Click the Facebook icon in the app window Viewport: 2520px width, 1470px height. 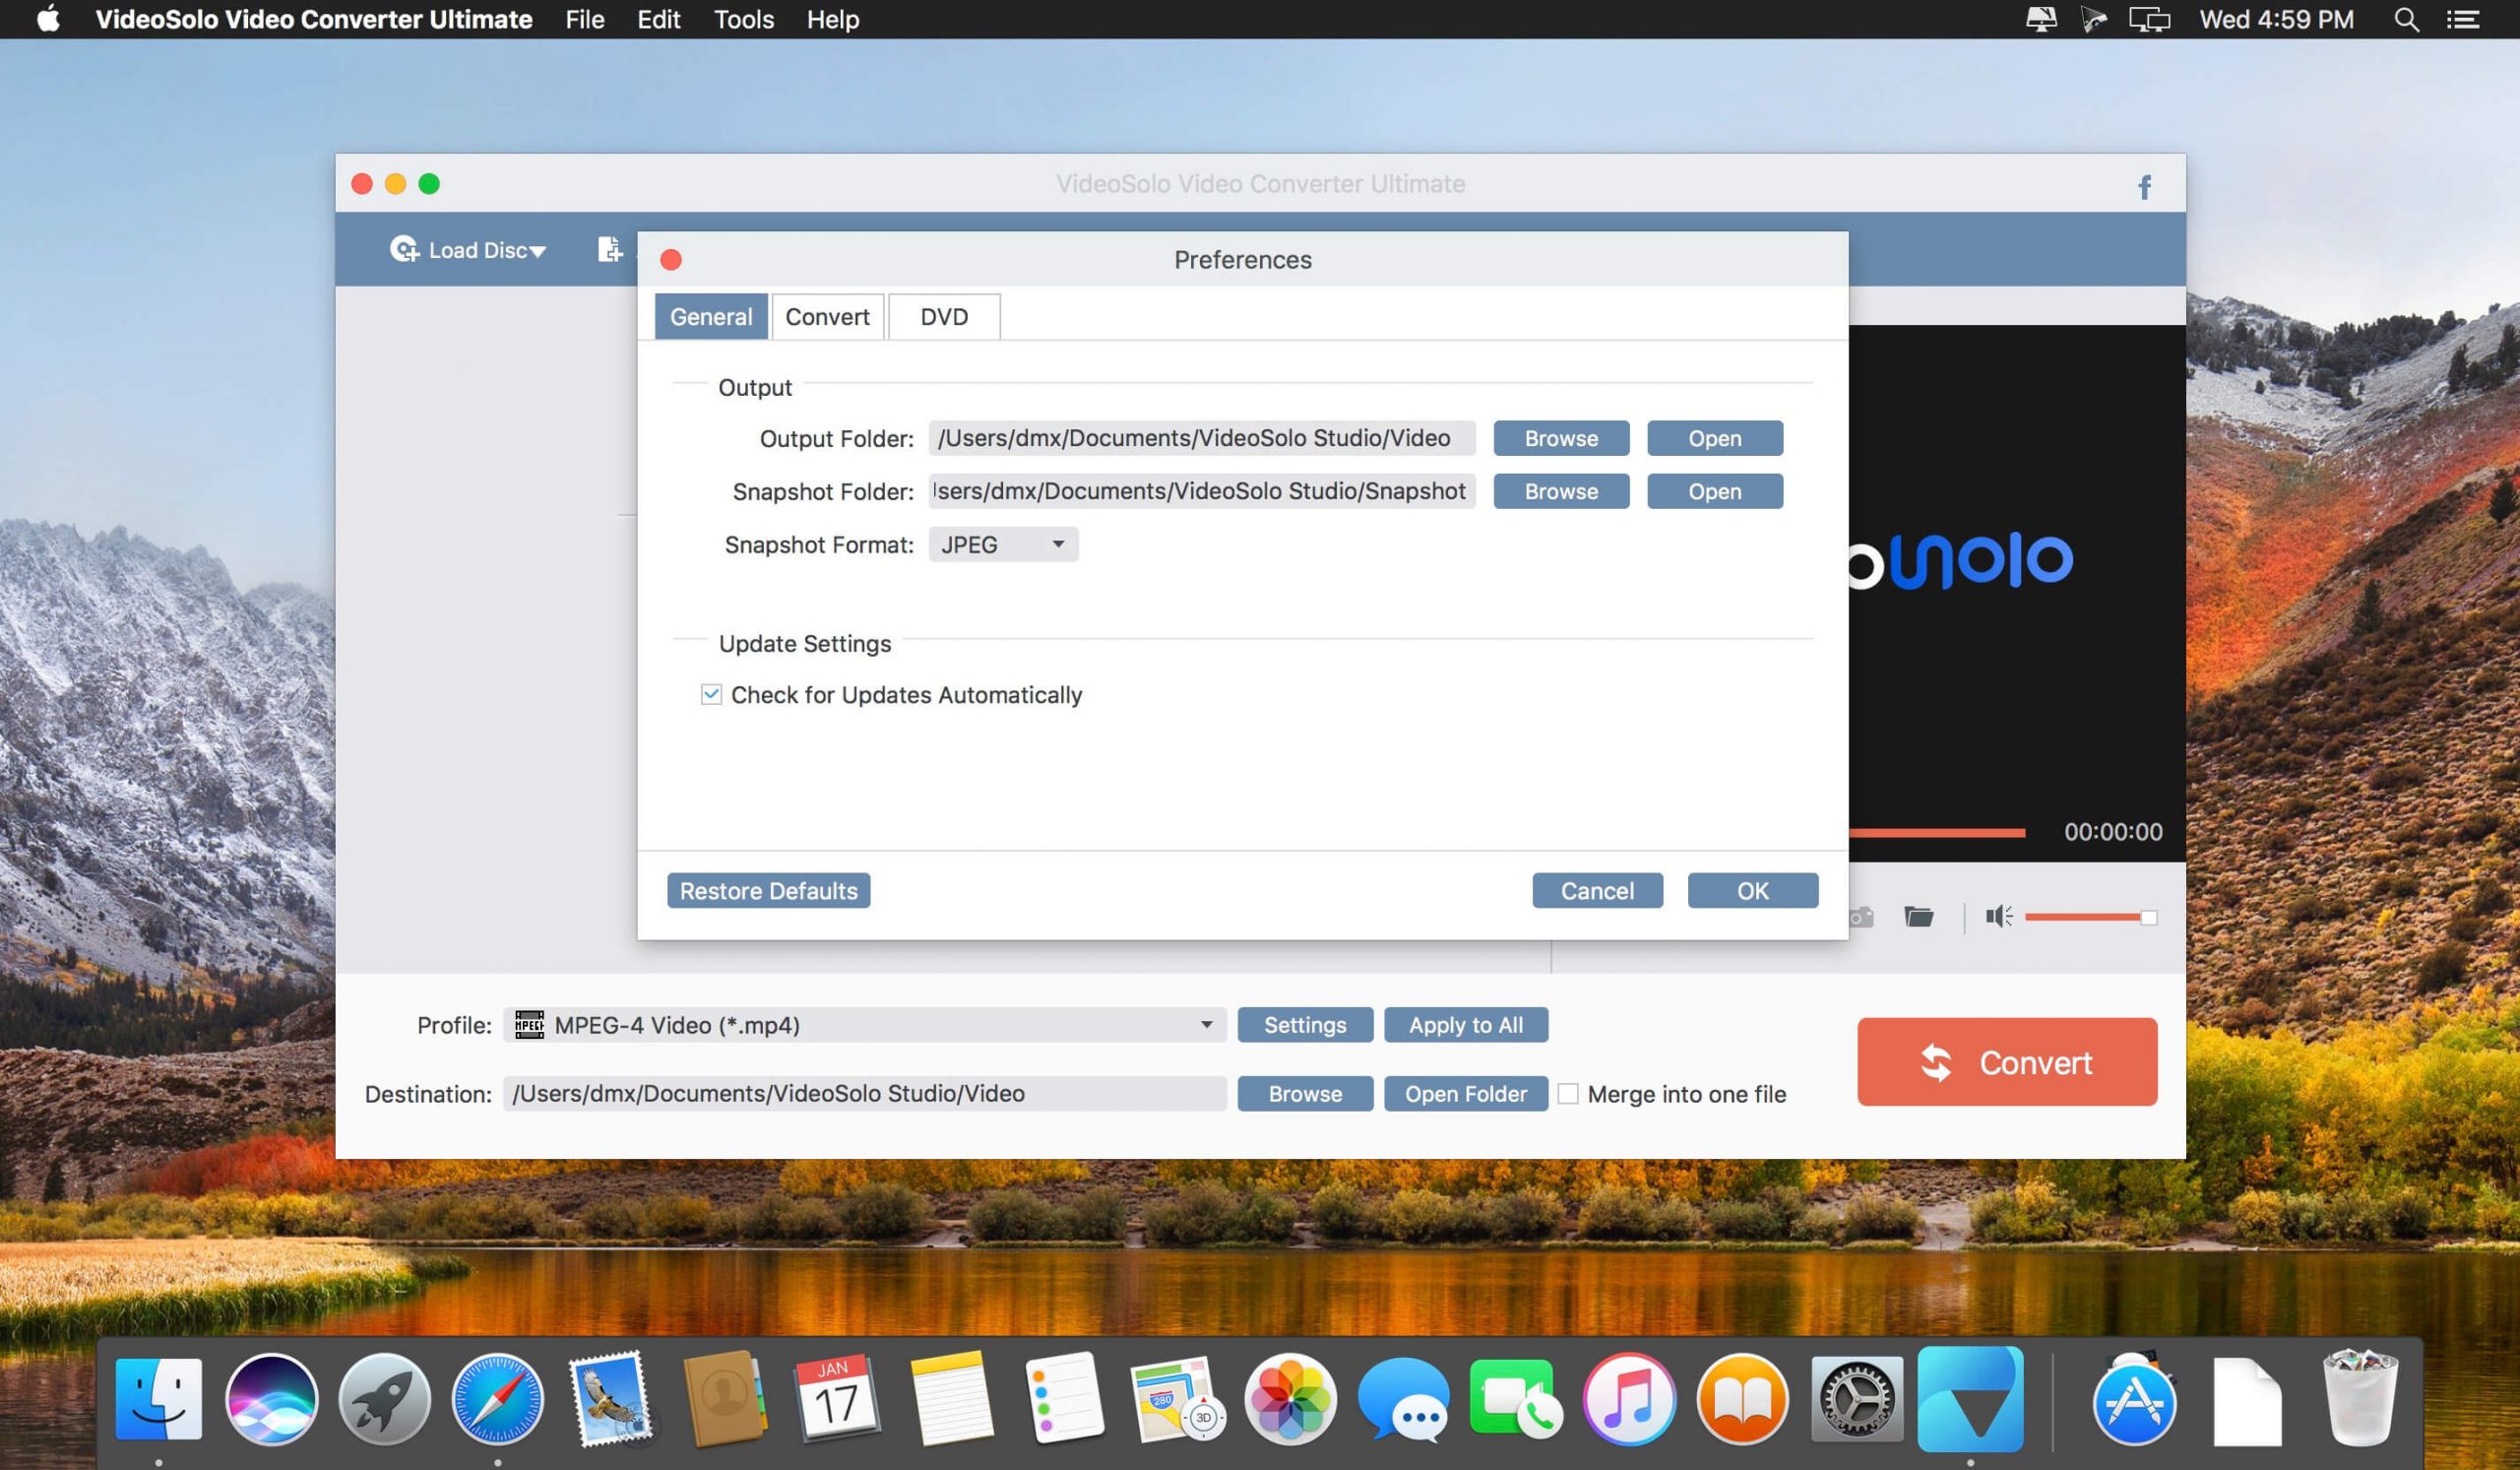pos(2145,186)
